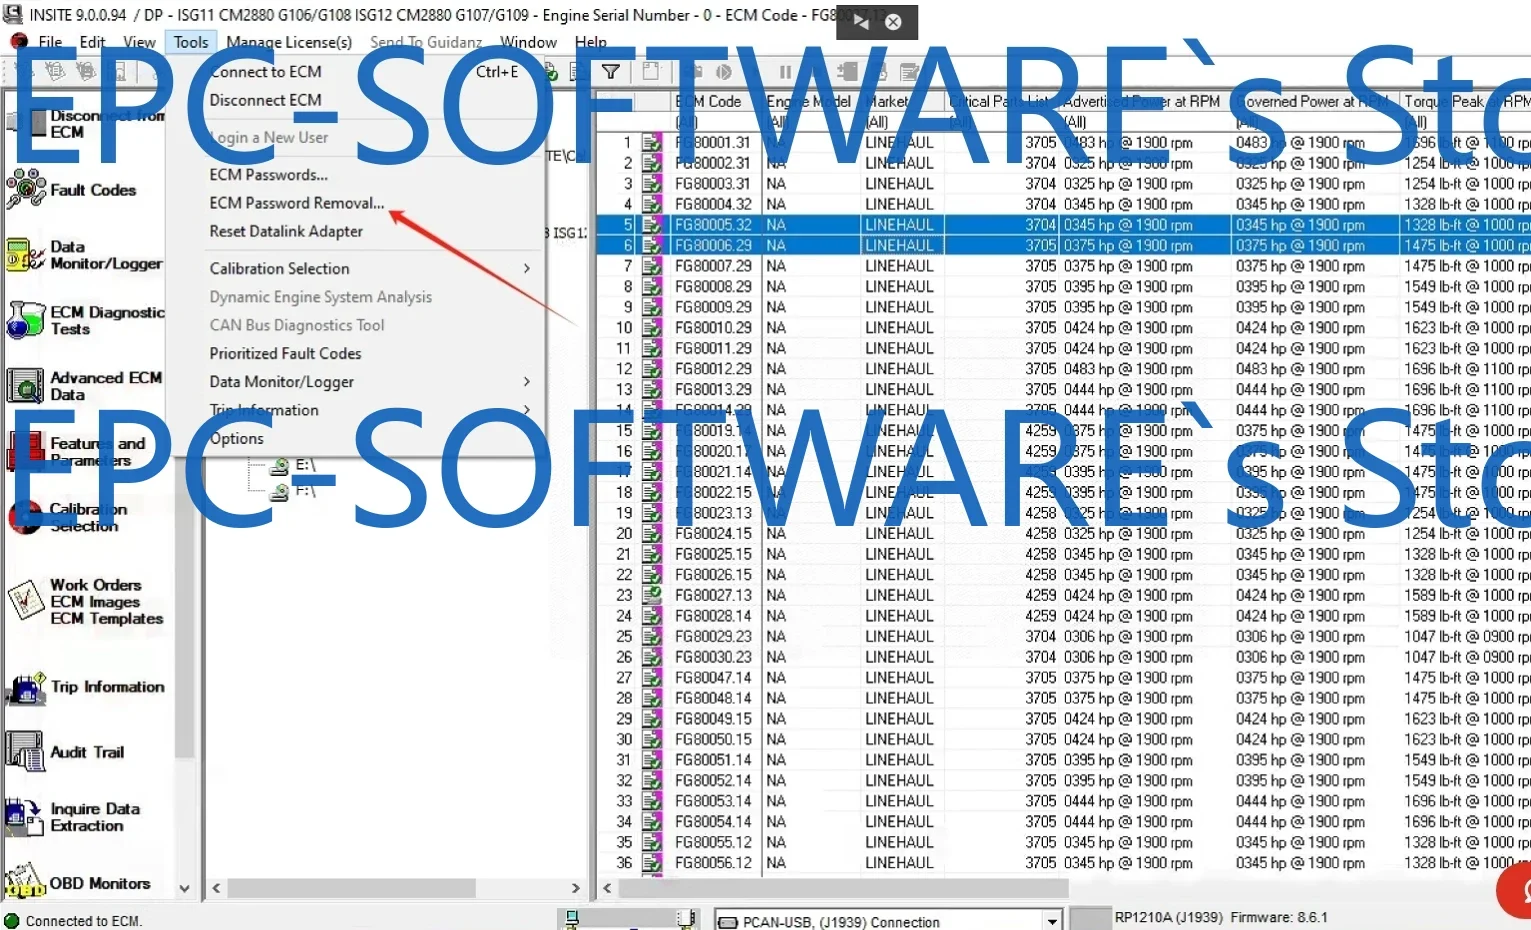Click the network computer icon in status bar
Viewport: 1531px width, 930px height.
tap(572, 919)
